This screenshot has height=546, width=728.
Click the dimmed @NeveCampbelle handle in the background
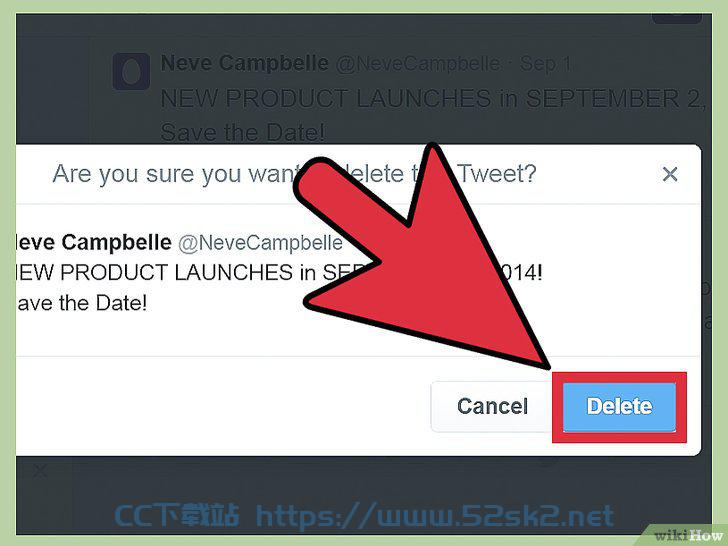point(418,64)
